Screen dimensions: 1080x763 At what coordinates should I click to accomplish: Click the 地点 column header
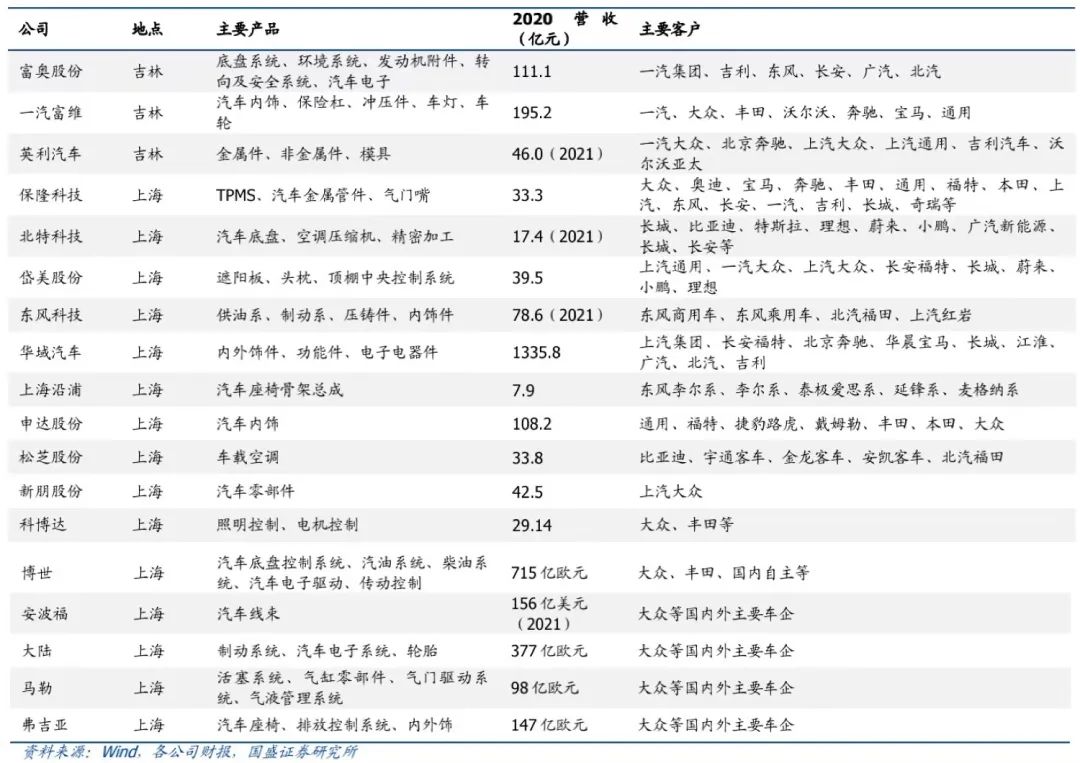tap(147, 29)
